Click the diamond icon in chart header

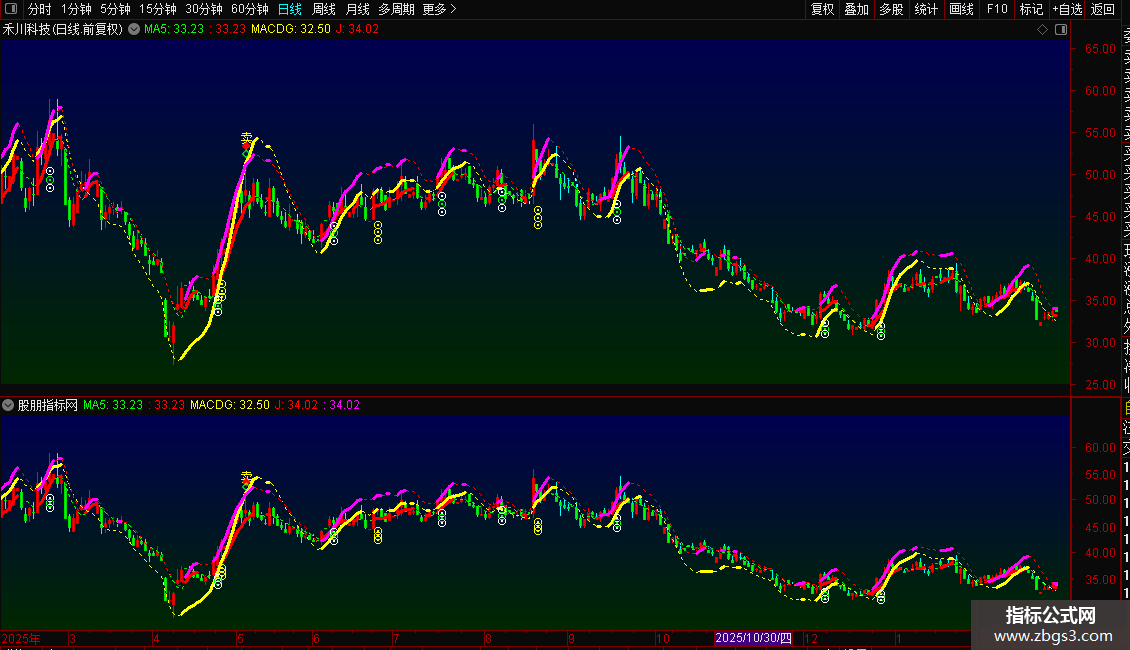click(x=1042, y=29)
